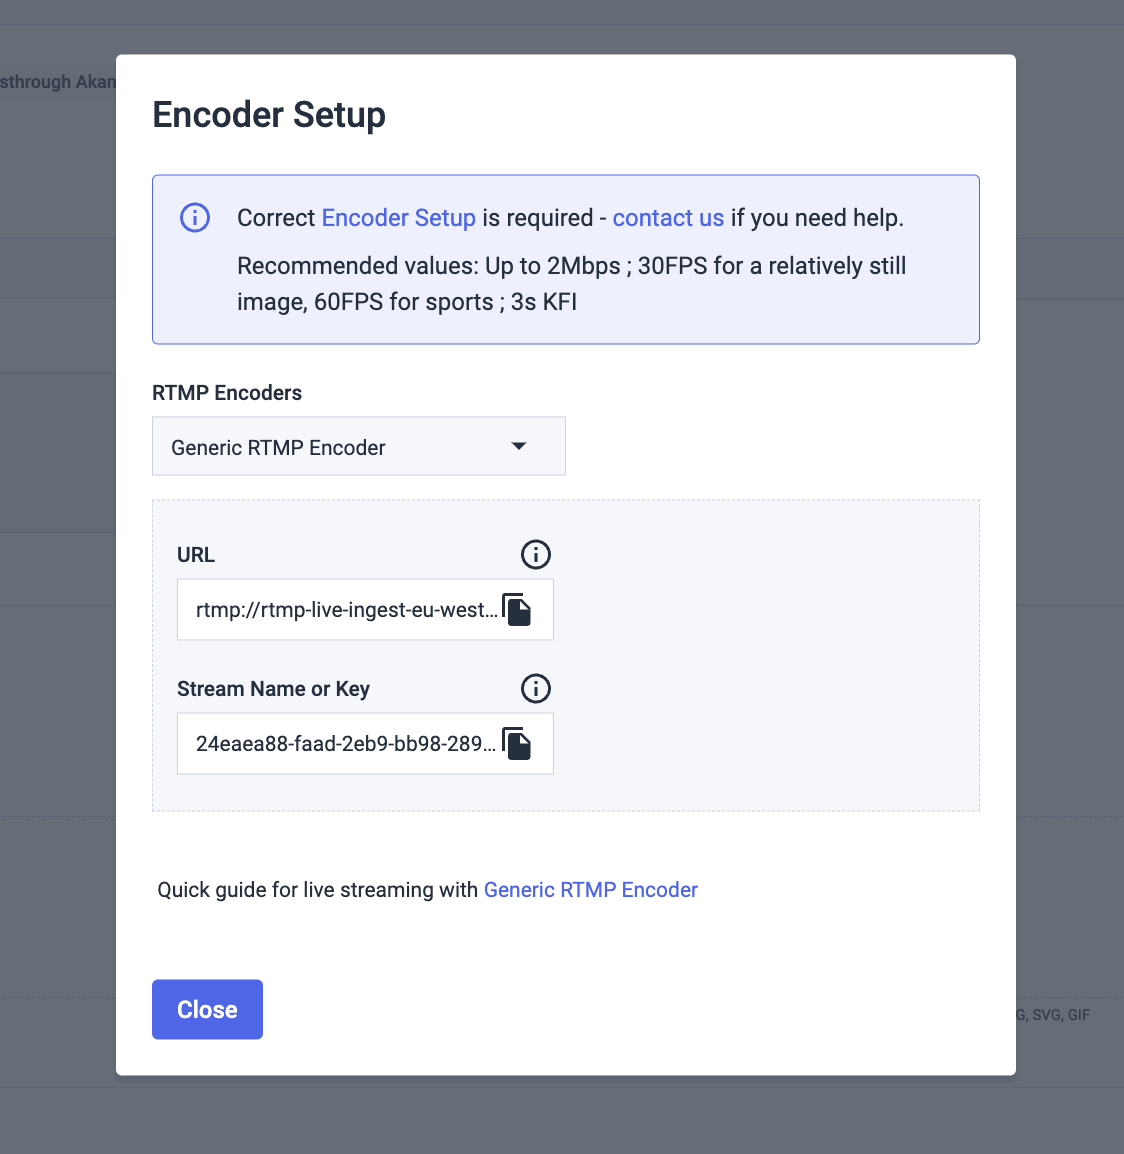Follow the contact us link
The height and width of the screenshot is (1154, 1124).
point(668,218)
